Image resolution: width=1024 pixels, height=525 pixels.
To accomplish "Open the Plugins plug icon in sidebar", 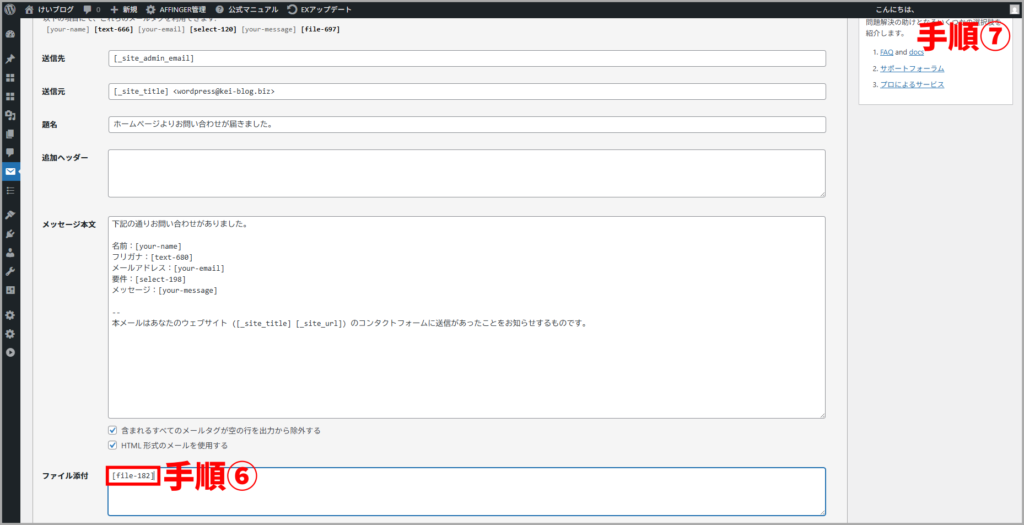I will [x=11, y=234].
